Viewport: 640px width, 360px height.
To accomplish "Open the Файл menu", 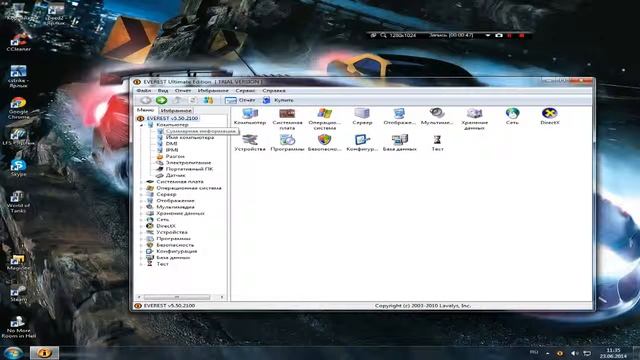I will click(x=144, y=91).
